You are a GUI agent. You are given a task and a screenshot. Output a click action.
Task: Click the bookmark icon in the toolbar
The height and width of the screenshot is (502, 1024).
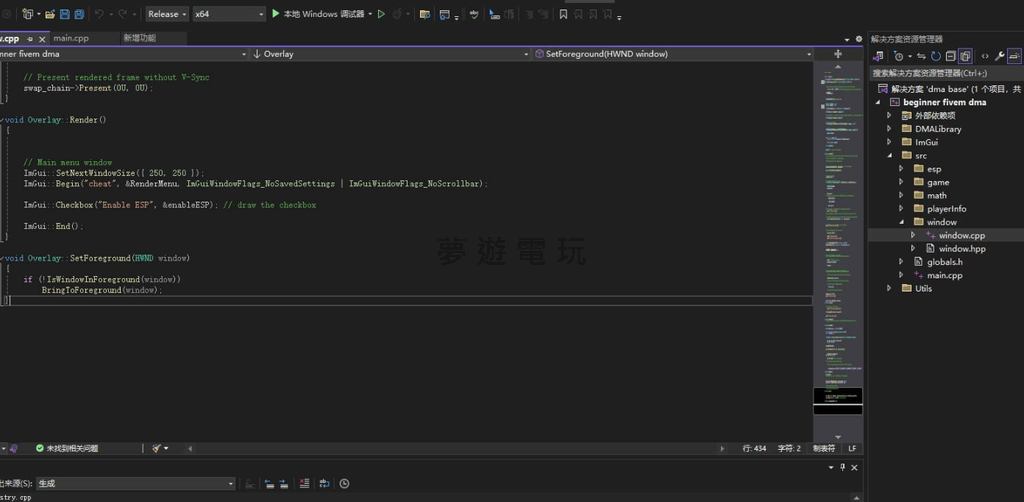[564, 15]
